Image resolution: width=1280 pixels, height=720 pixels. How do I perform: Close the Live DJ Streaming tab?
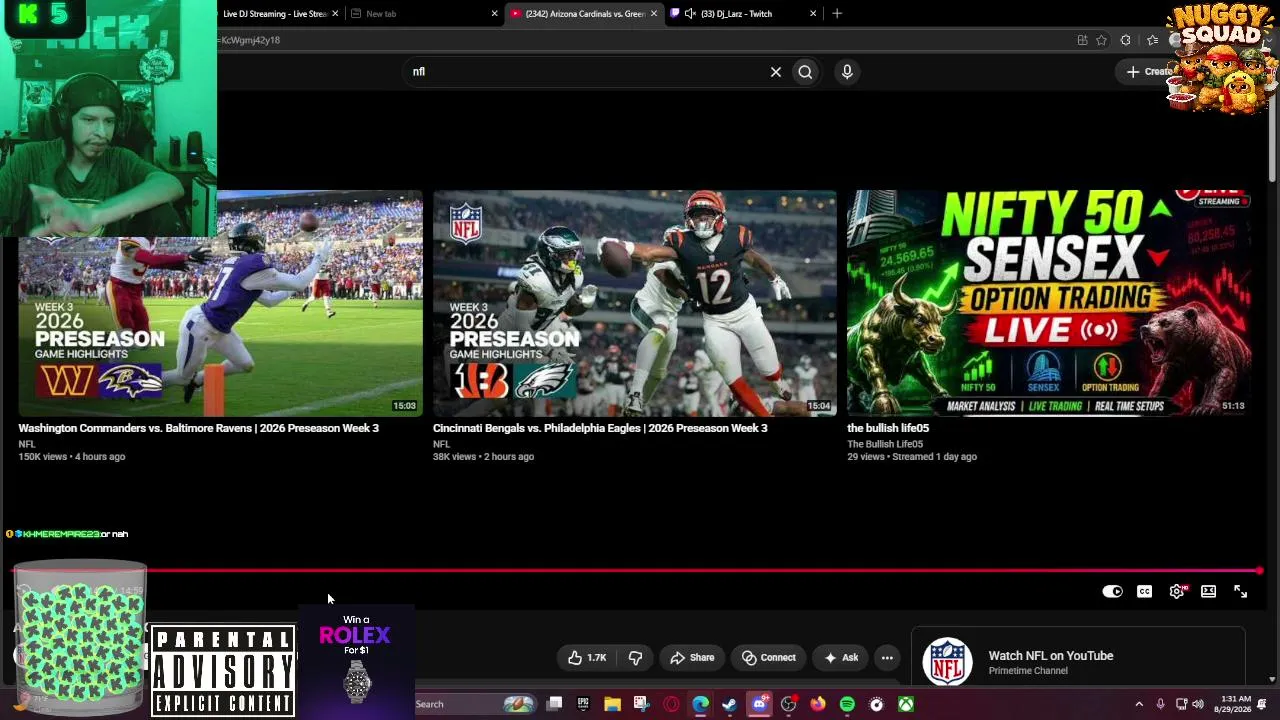335,14
